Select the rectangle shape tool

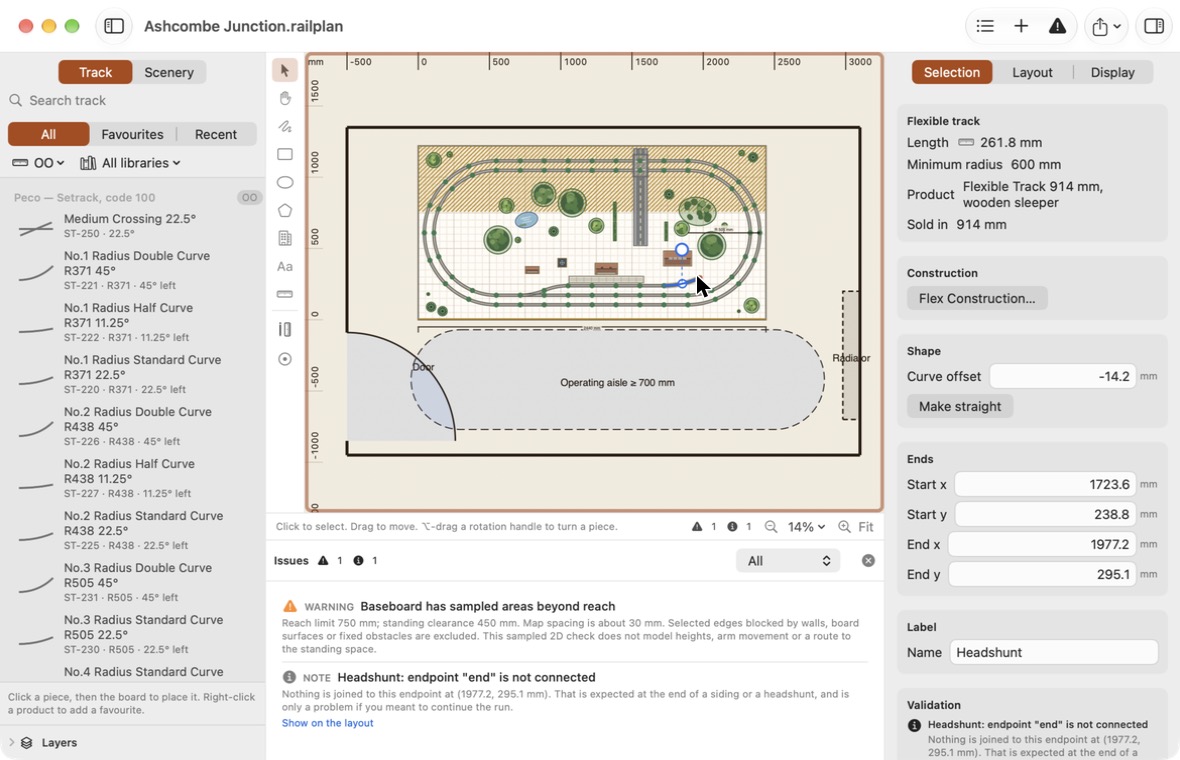click(x=284, y=154)
